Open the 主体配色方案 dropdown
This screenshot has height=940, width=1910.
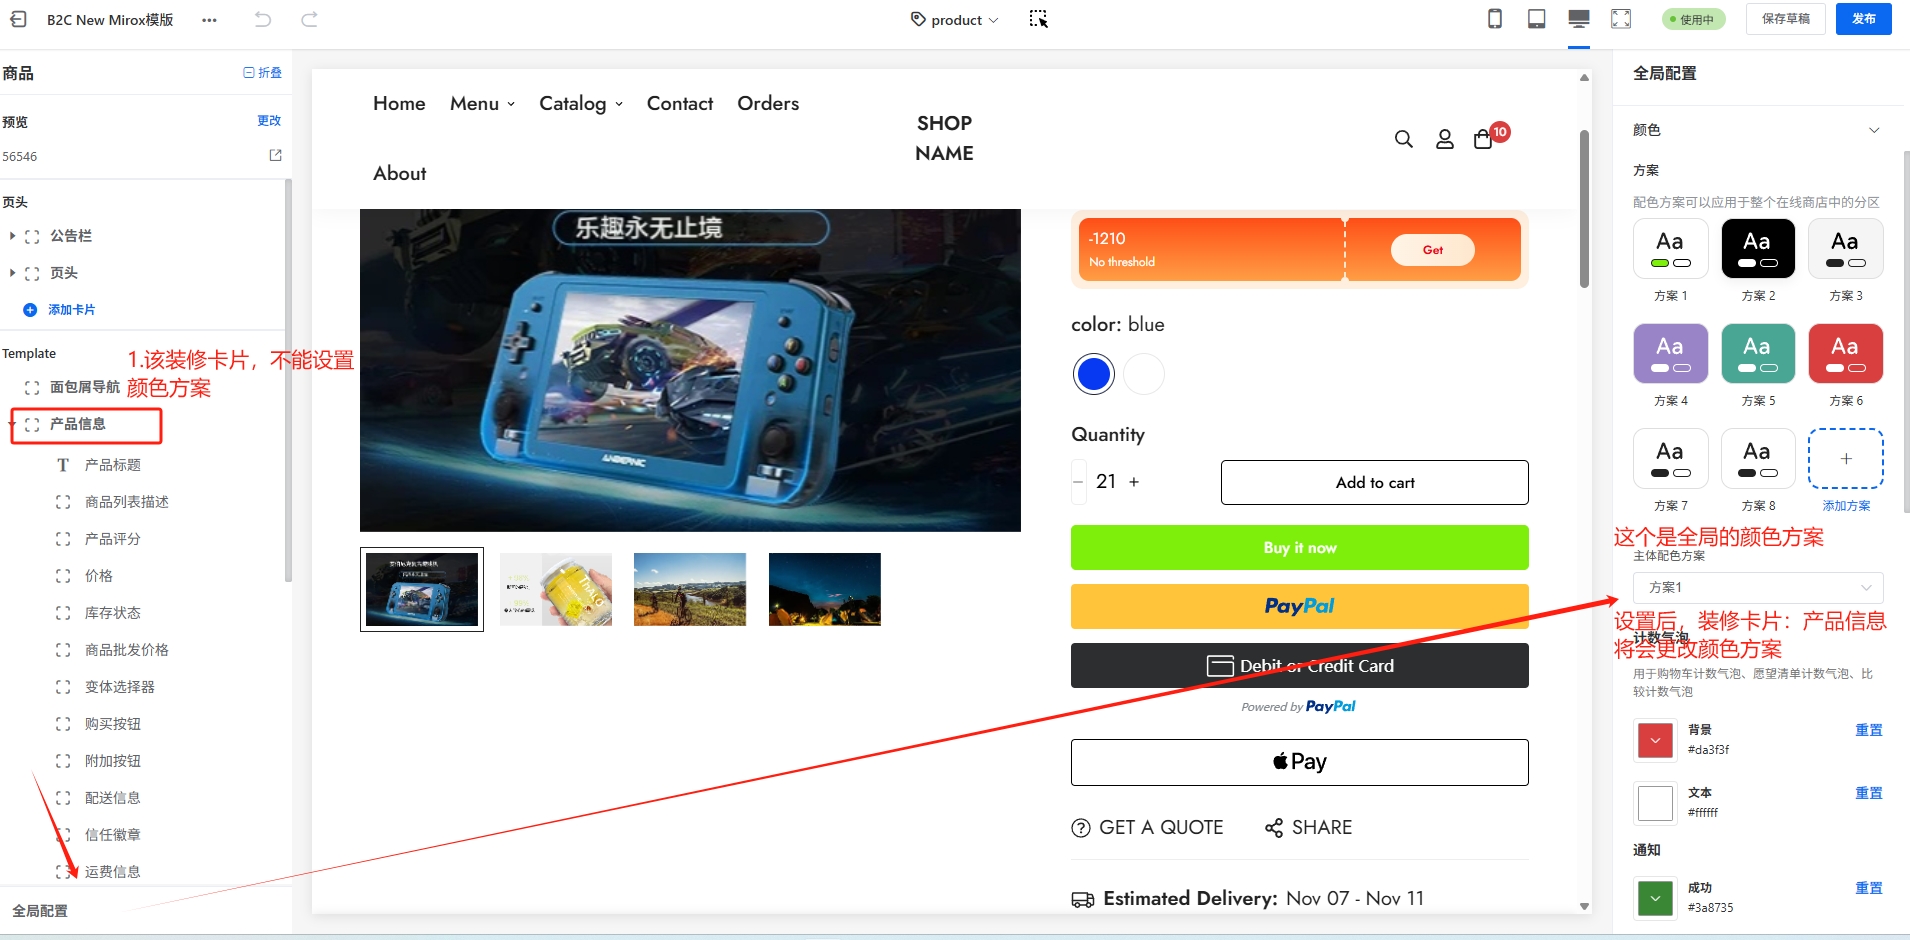point(1758,587)
